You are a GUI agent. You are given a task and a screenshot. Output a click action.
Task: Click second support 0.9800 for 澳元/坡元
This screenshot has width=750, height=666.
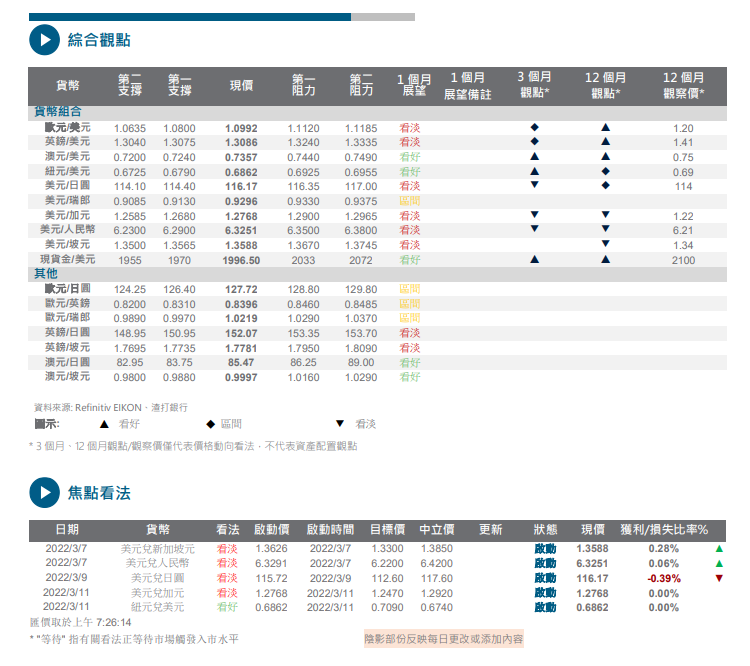130,377
